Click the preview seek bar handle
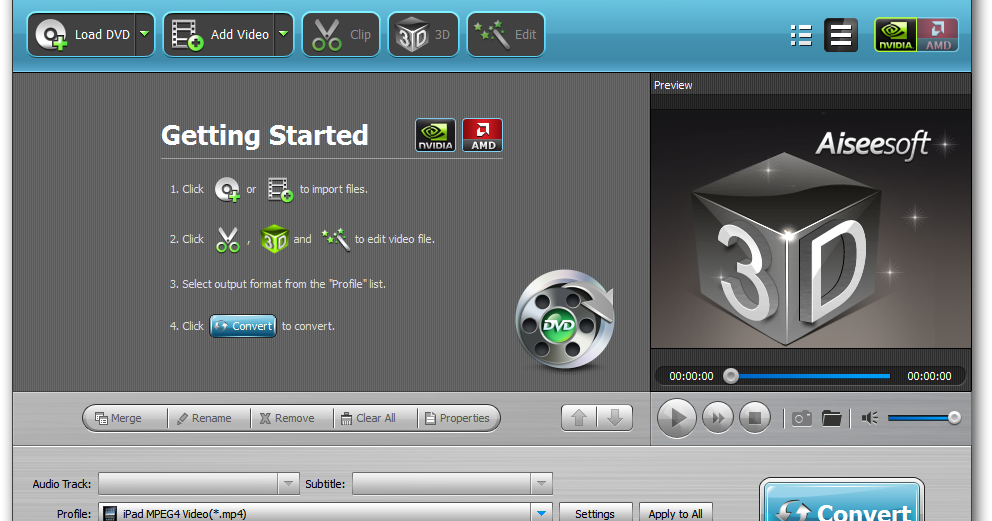992x521 pixels. coord(731,376)
